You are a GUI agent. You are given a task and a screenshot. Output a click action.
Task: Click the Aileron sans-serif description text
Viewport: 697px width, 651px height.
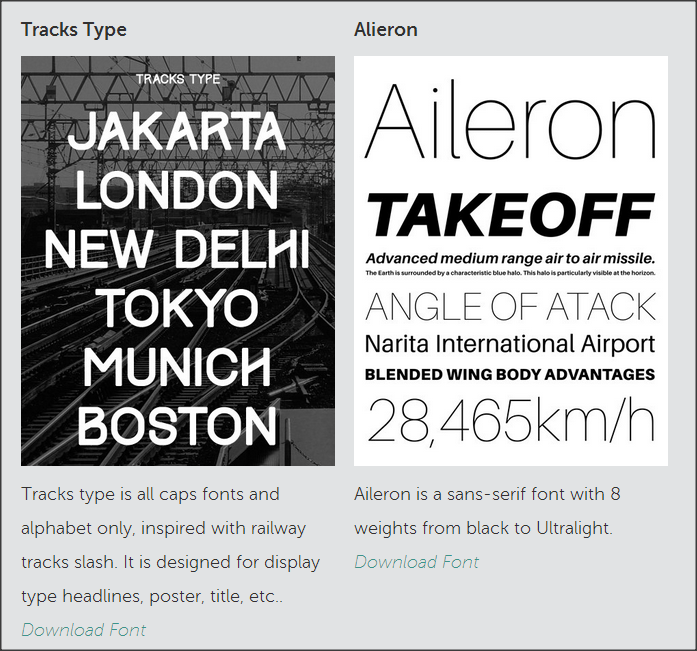(487, 511)
